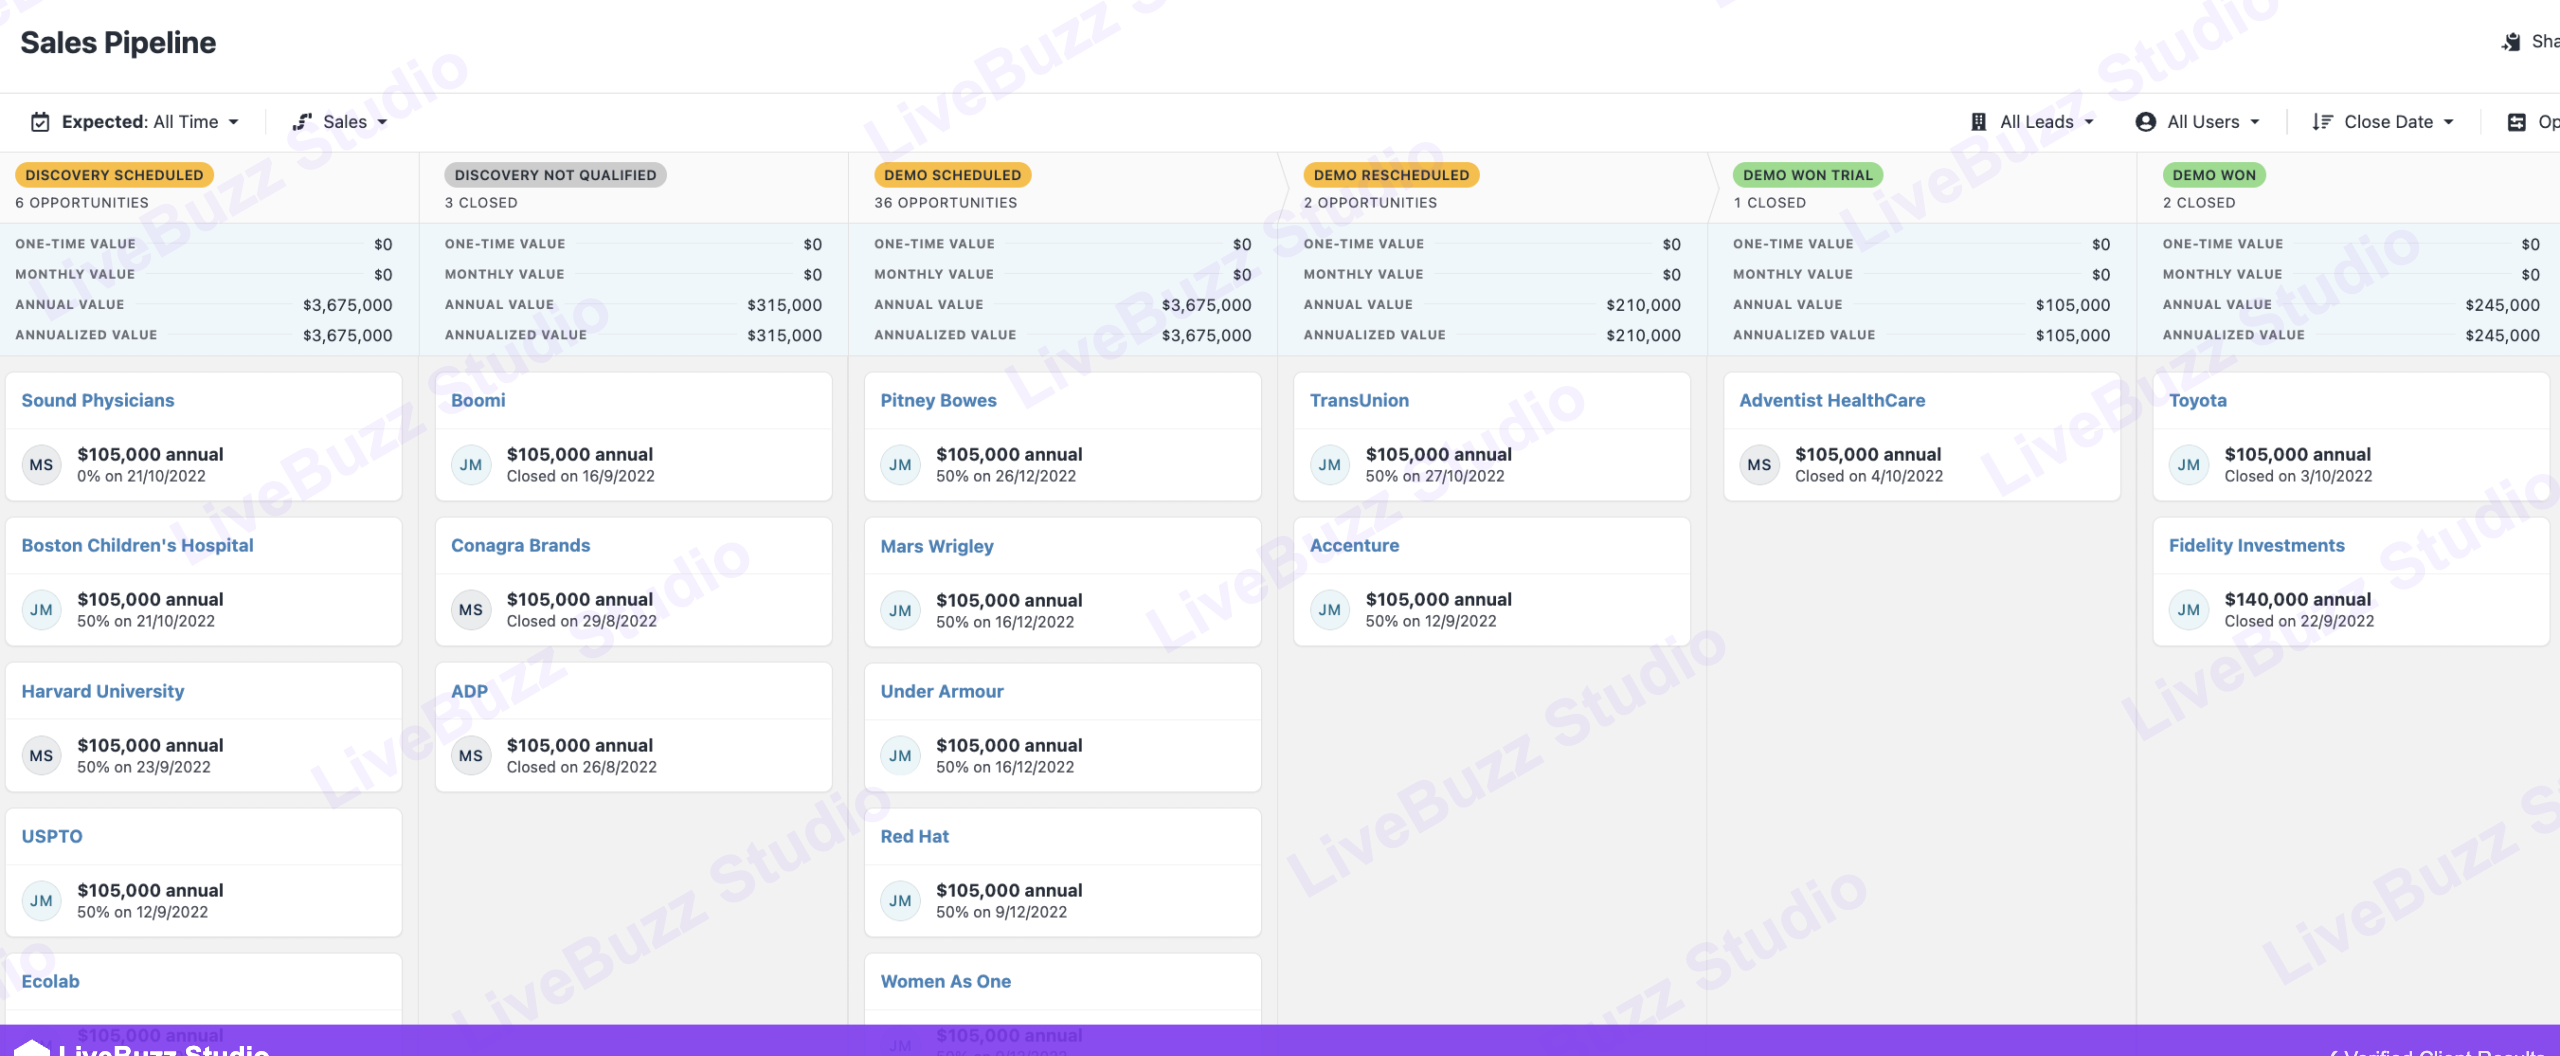Click the Share icon in the header
Screen dimensions: 2560x1056
coord(2511,42)
